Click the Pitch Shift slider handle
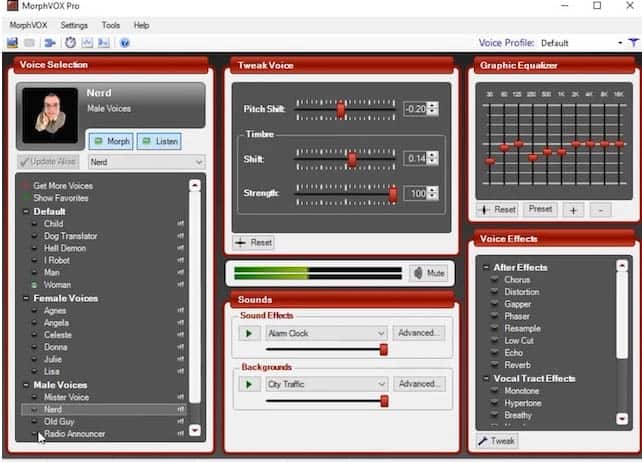This screenshot has height=462, width=642. pos(341,109)
